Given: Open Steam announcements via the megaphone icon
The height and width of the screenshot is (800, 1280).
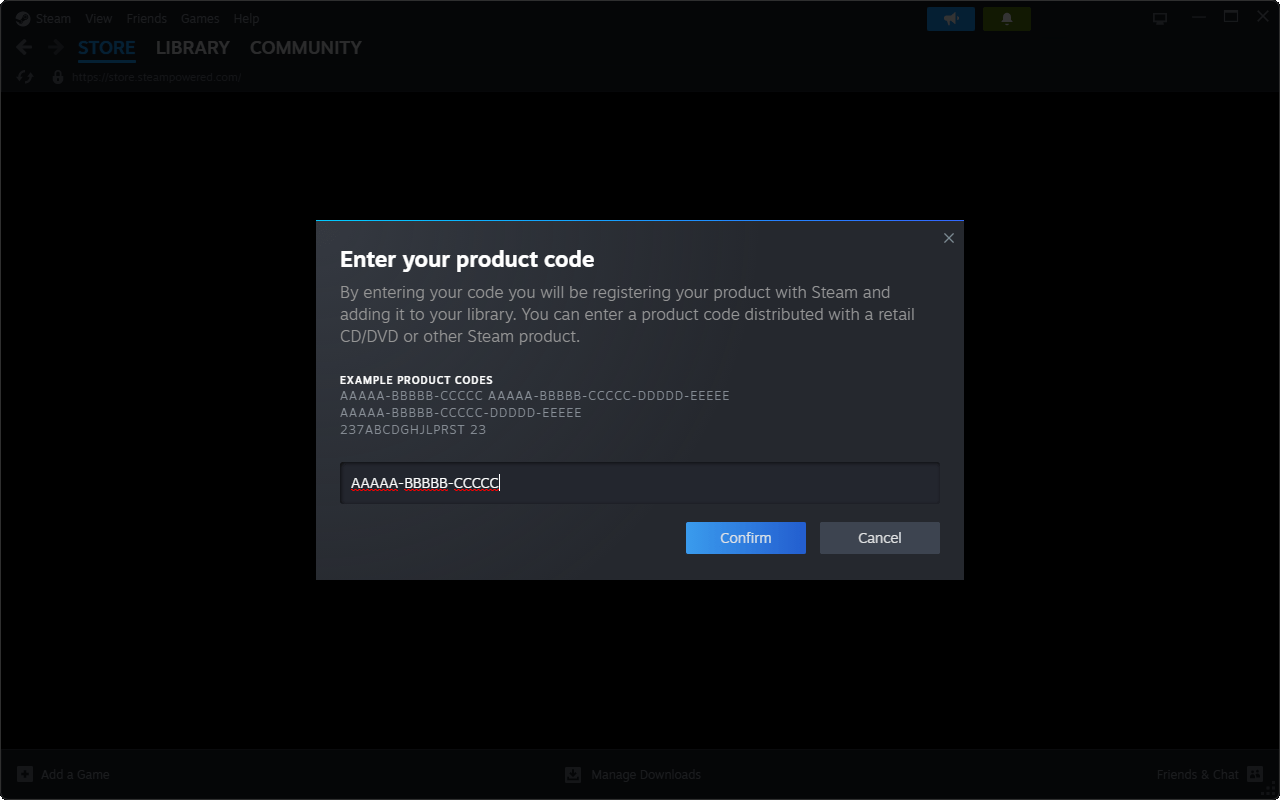Looking at the screenshot, I should click(x=950, y=18).
